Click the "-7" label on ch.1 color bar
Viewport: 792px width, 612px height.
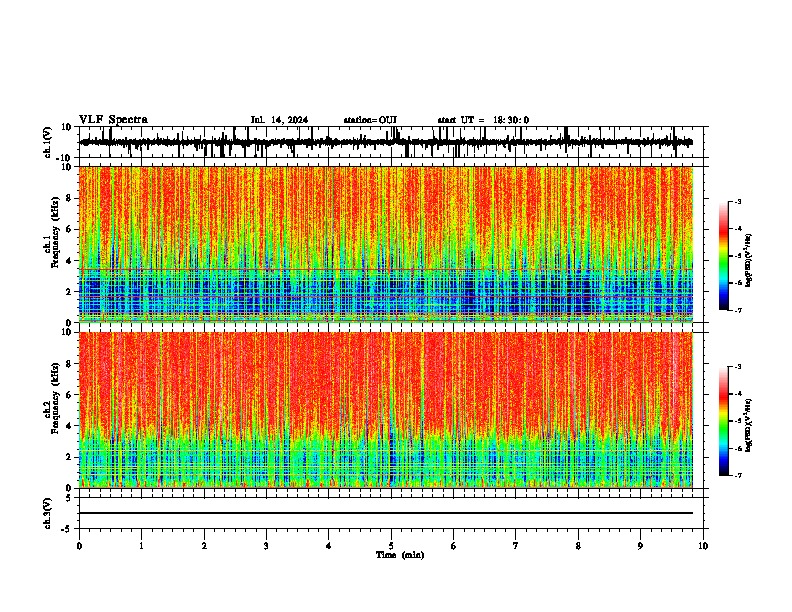(x=737, y=310)
